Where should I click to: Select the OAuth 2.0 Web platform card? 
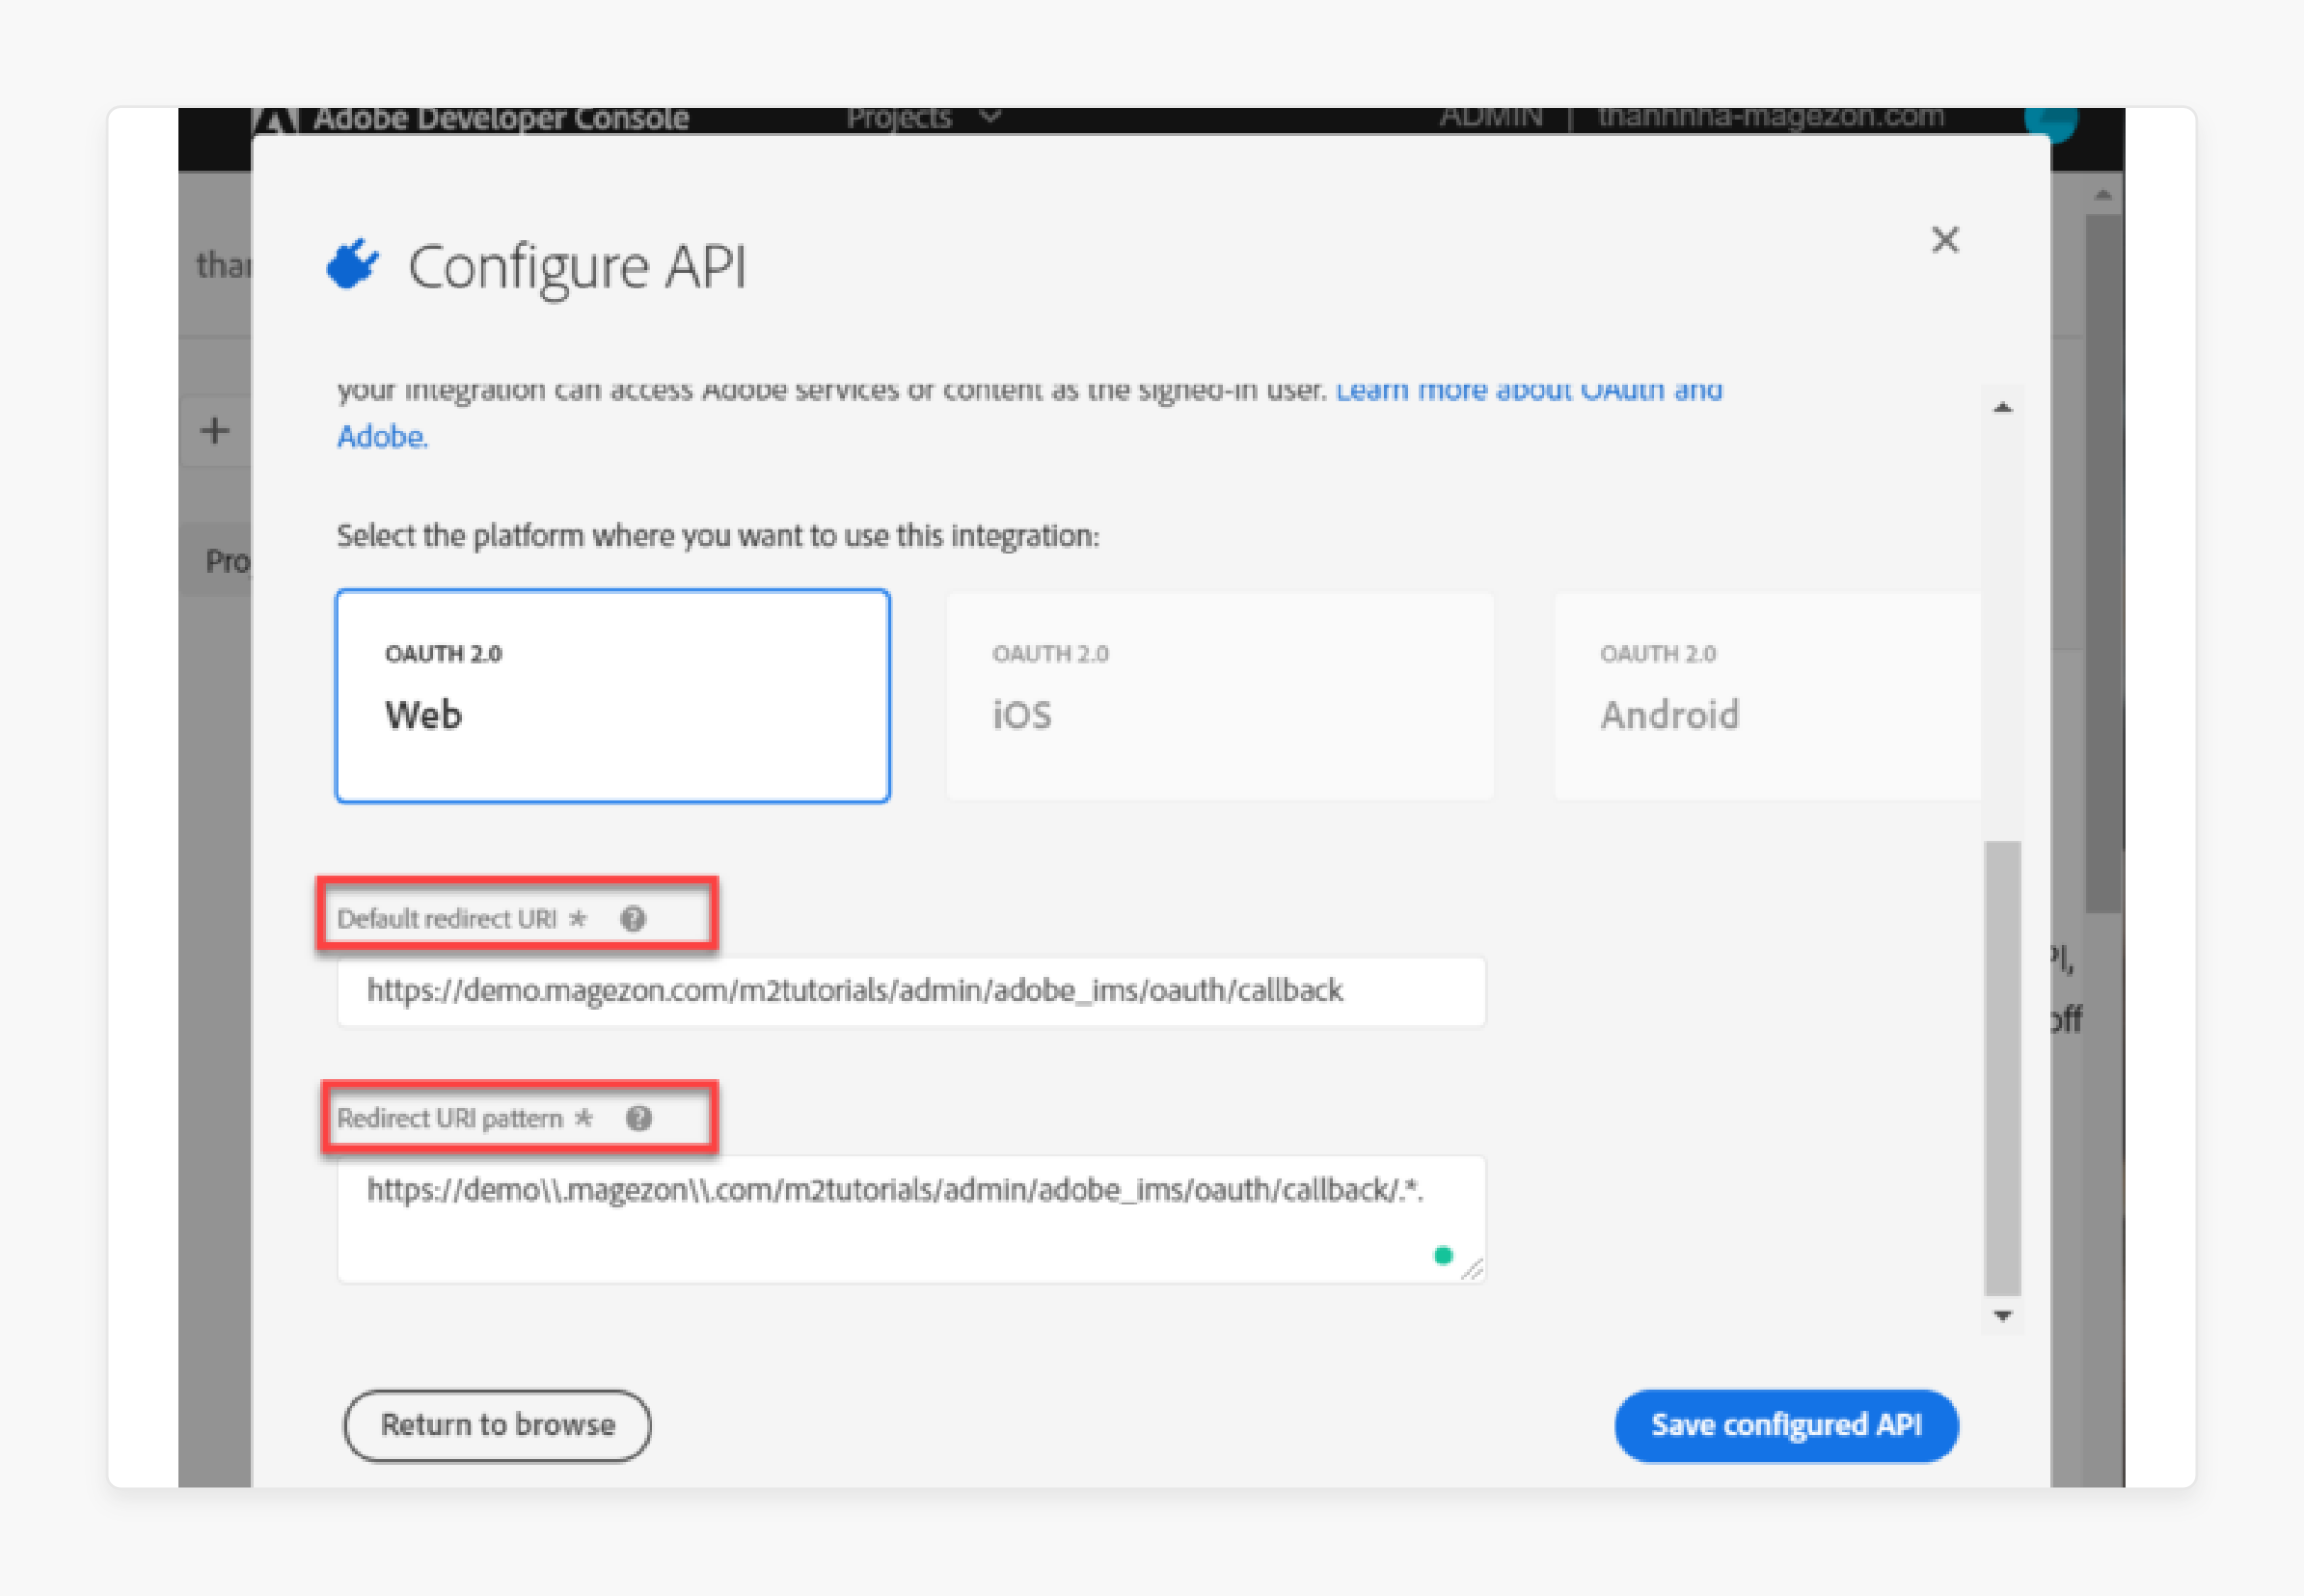[612, 695]
